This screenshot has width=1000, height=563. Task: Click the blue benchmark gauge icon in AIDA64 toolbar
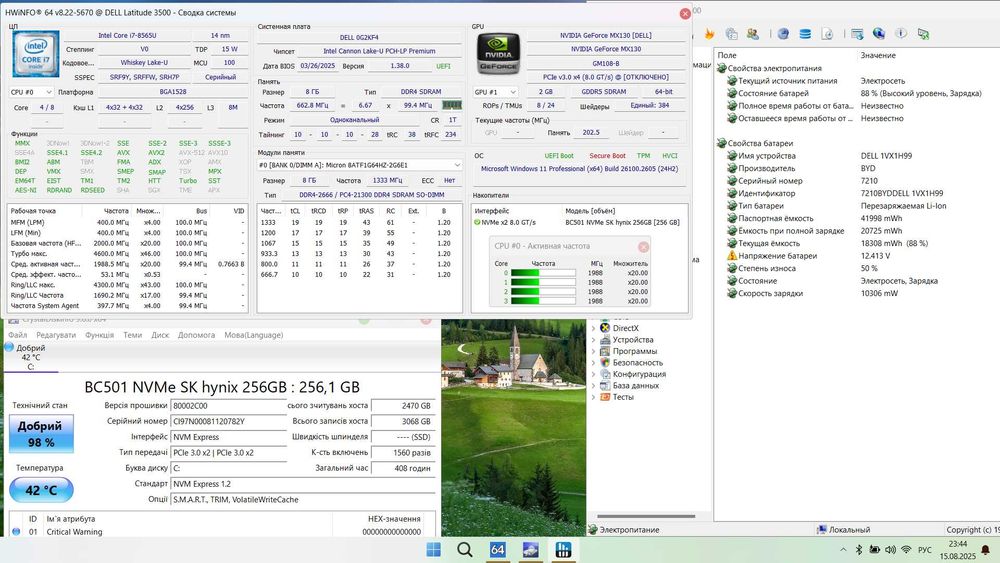point(783,34)
